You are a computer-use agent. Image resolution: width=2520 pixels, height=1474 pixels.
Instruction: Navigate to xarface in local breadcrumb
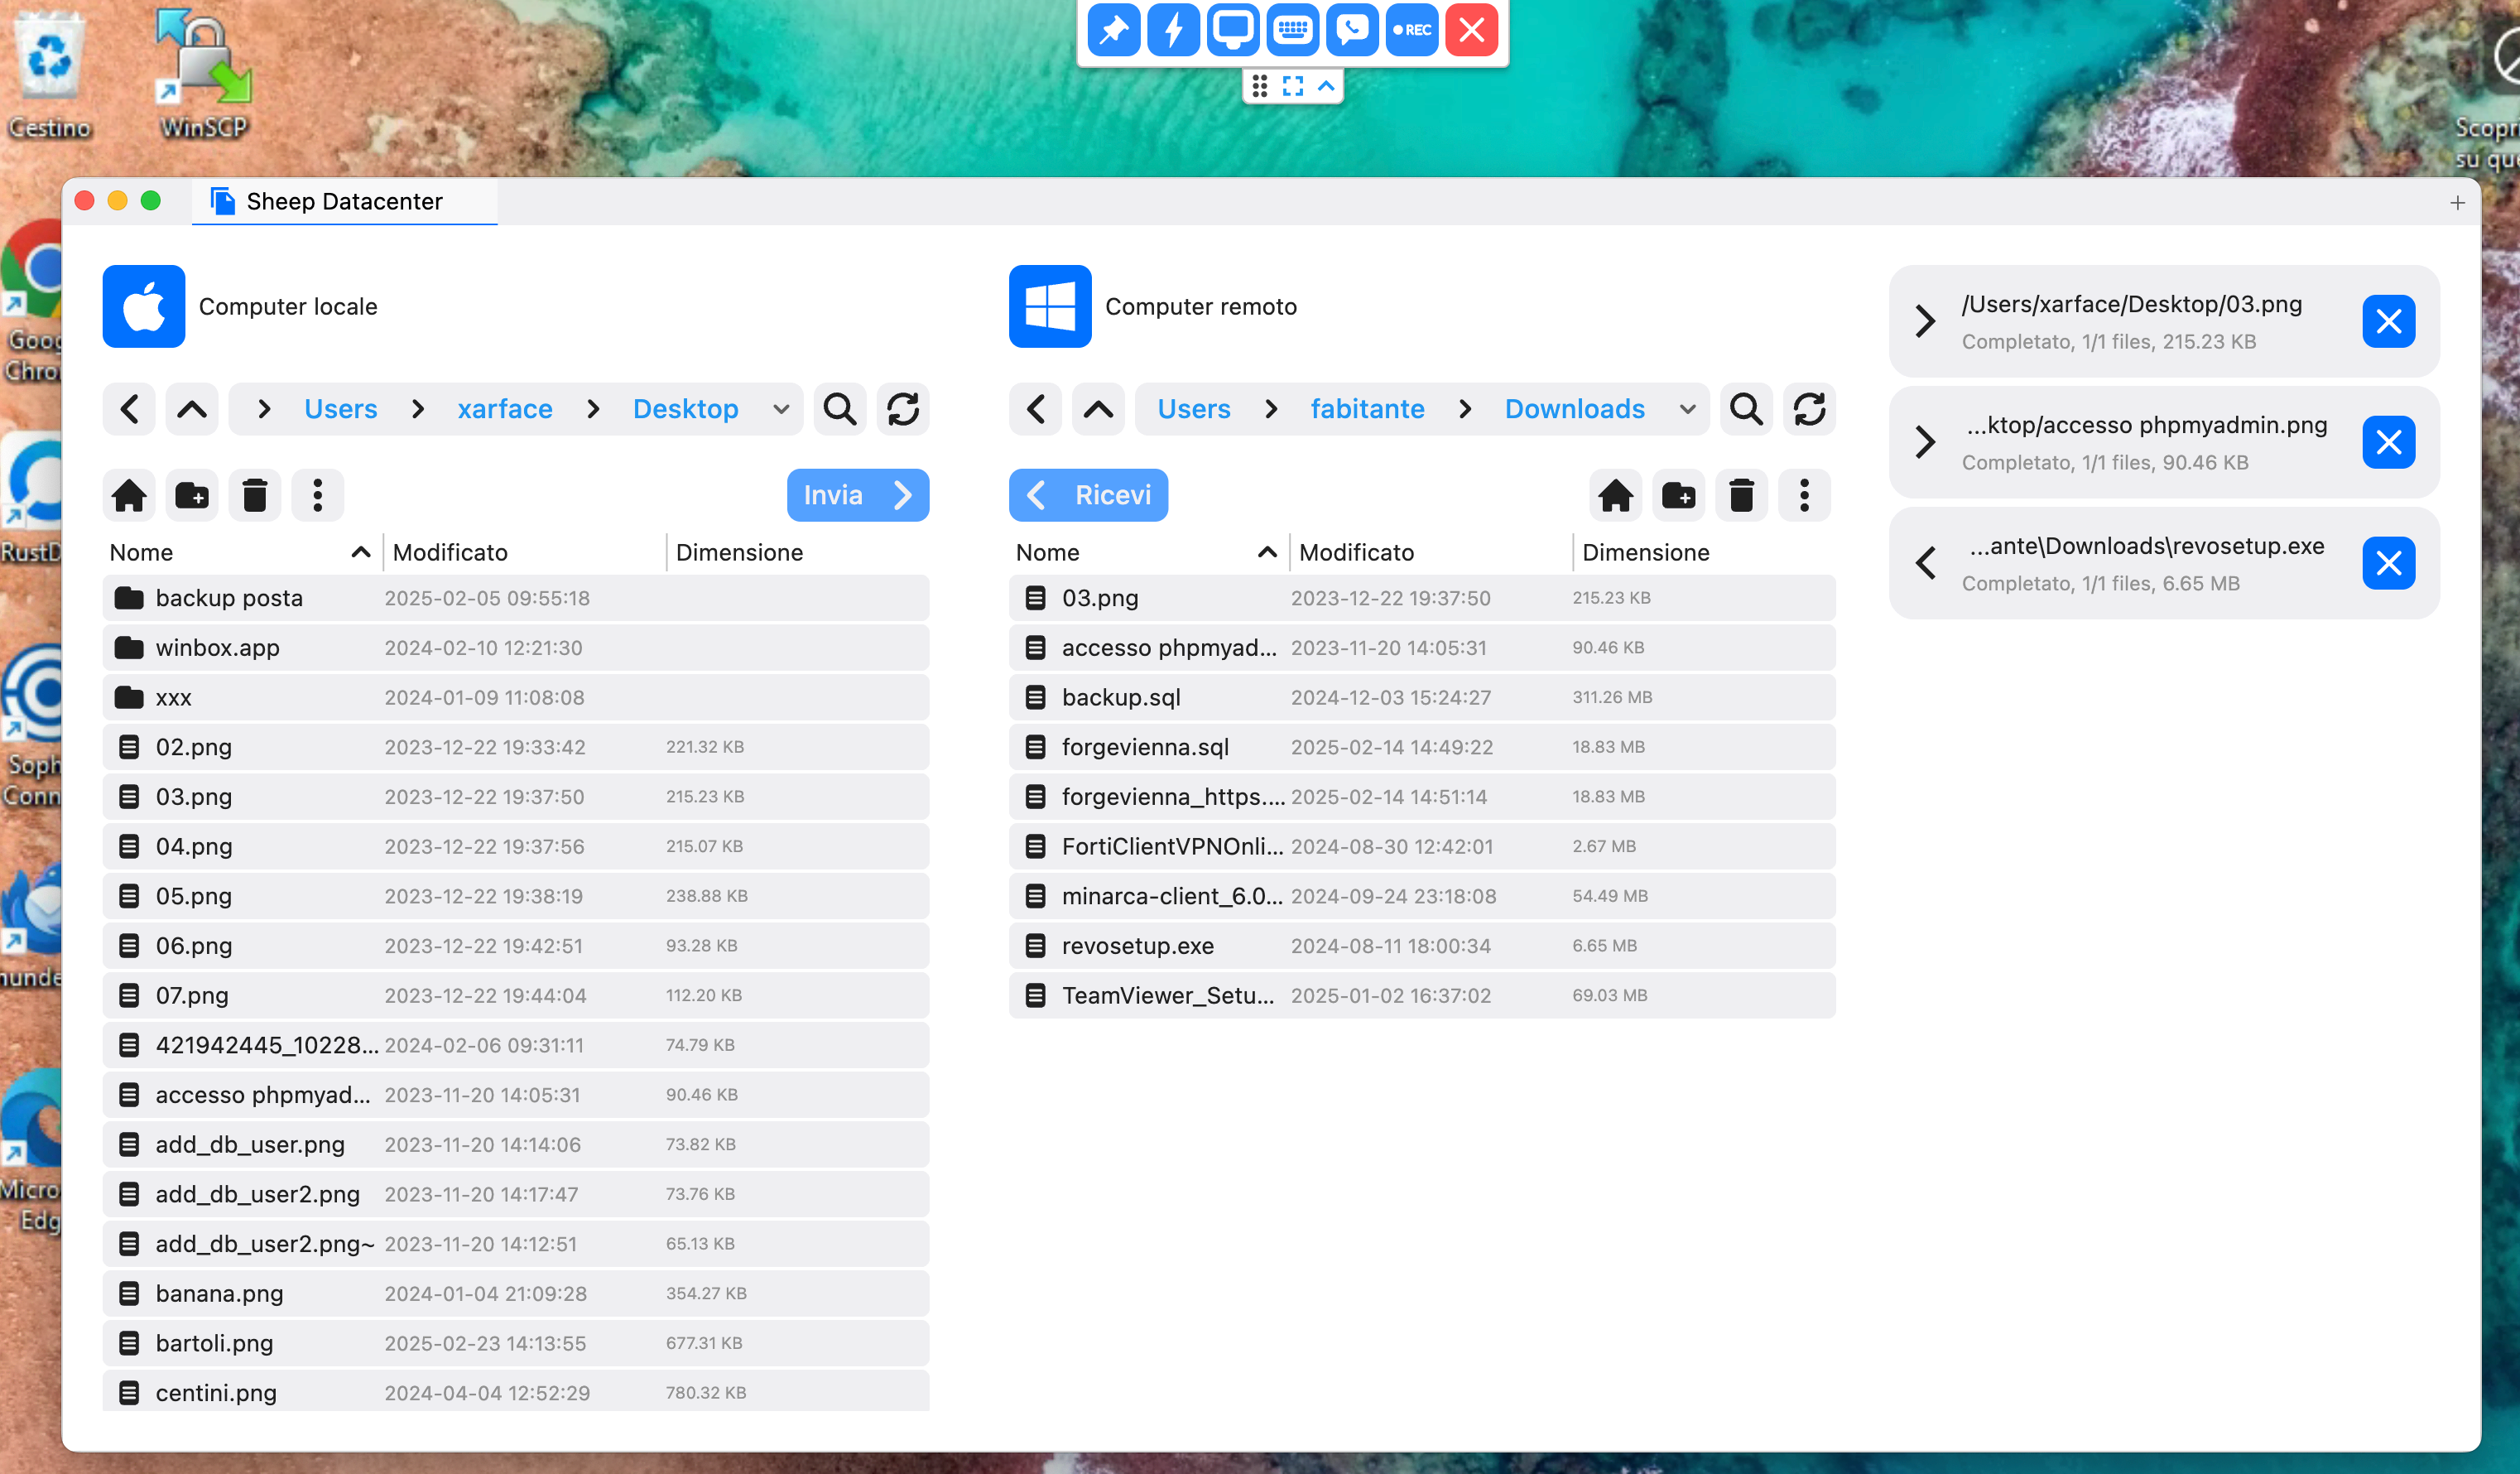tap(504, 409)
